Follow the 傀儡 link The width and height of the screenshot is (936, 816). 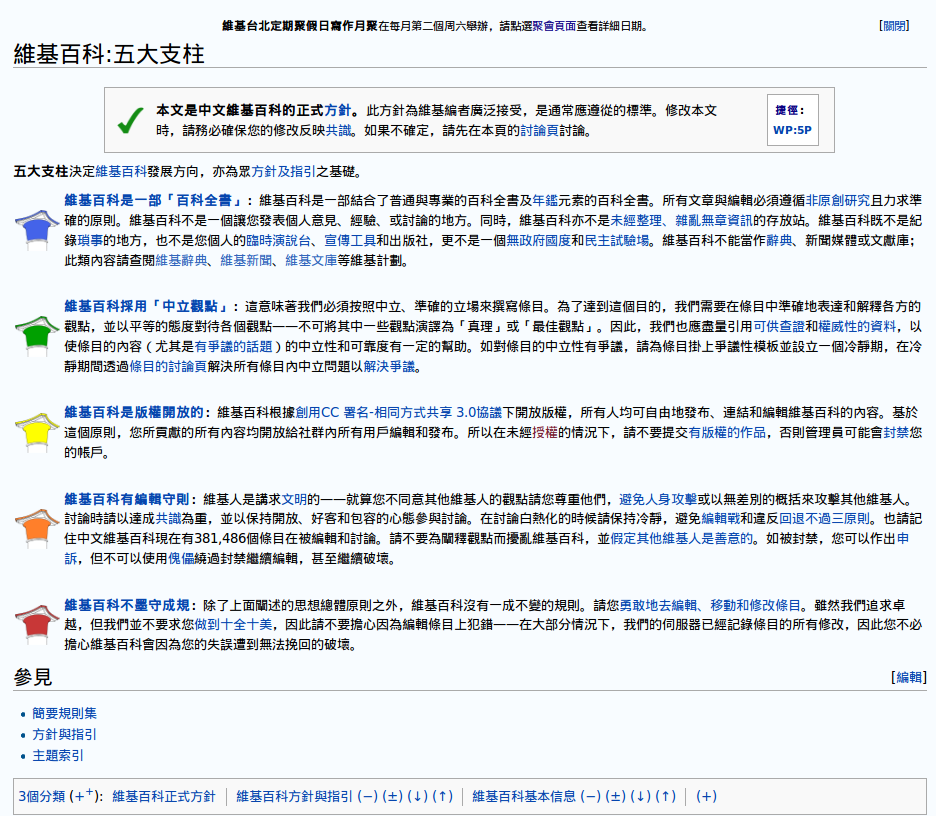(x=181, y=559)
